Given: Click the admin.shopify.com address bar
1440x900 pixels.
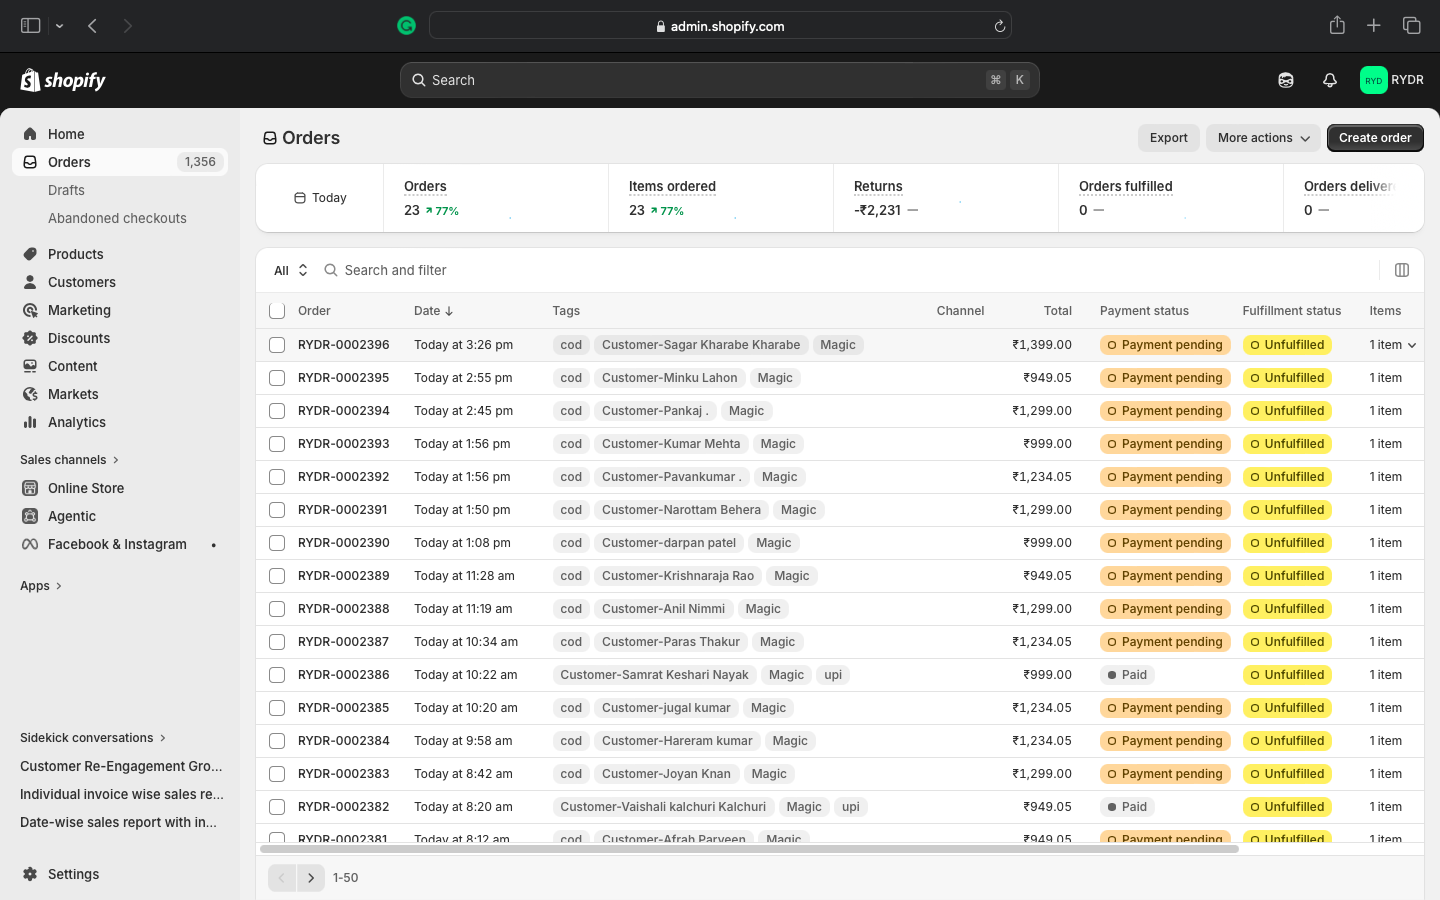Looking at the screenshot, I should pyautogui.click(x=720, y=26).
